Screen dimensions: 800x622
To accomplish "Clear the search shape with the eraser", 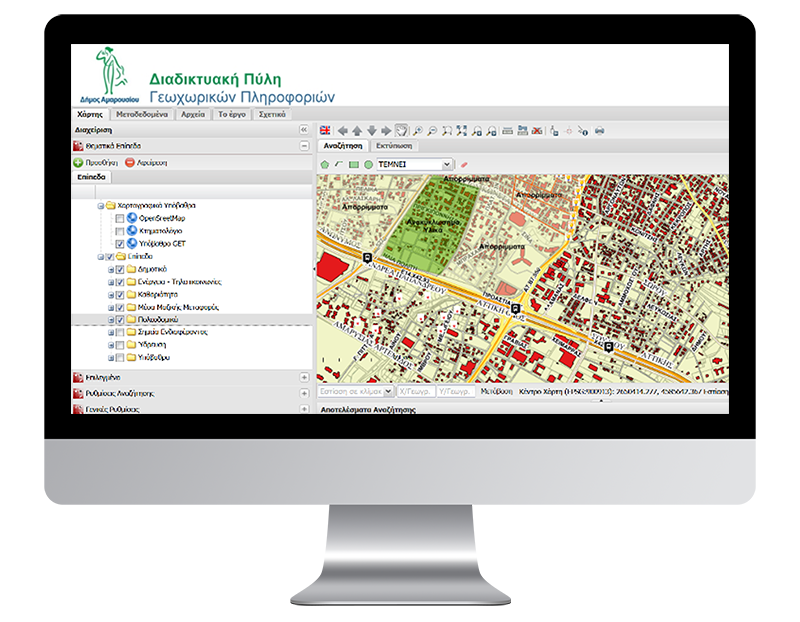I will (464, 164).
